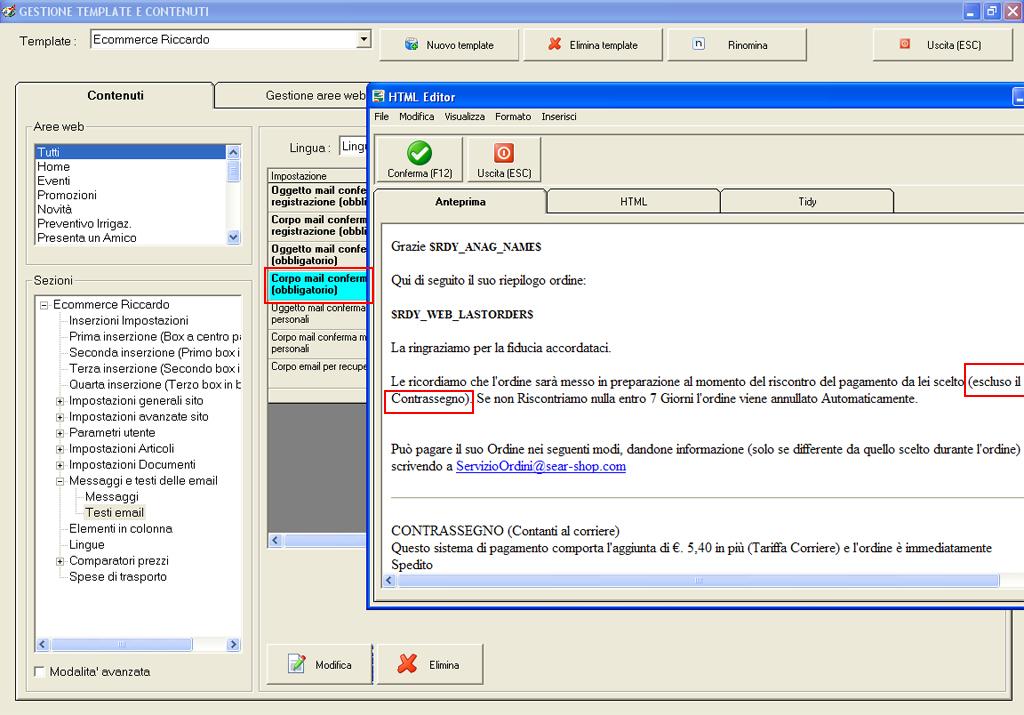Enable the Modalita' avanzata checkbox
Image resolution: width=1024 pixels, height=715 pixels.
39,671
